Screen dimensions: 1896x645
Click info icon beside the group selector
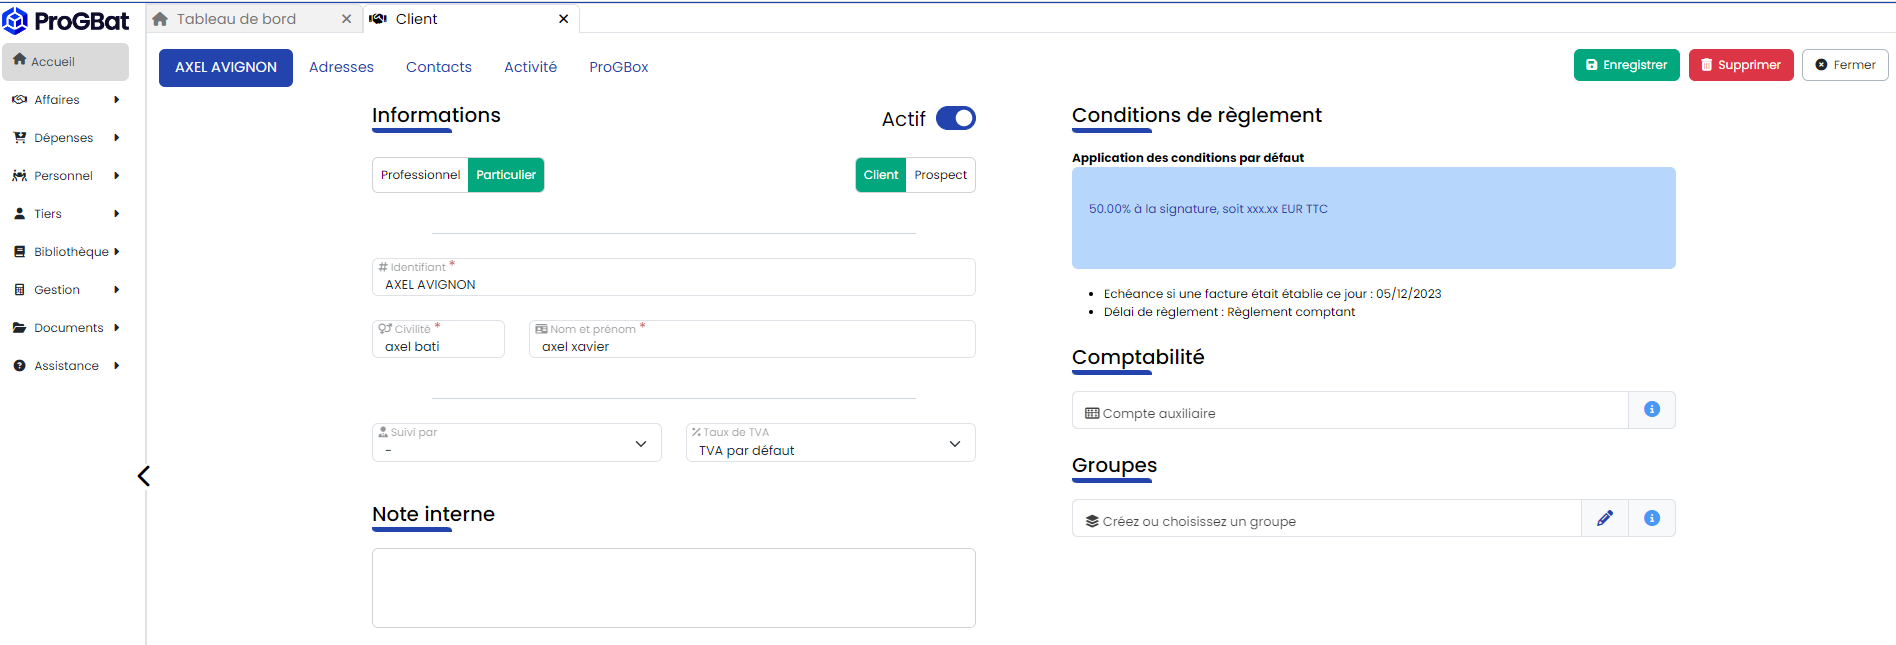(1652, 518)
